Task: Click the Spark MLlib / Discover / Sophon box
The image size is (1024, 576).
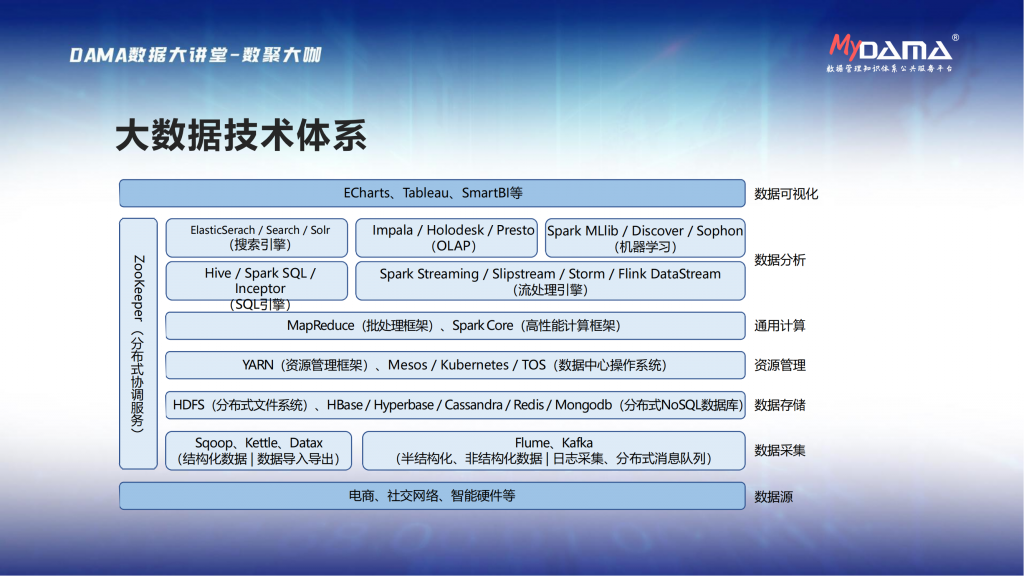Action: 645,238
